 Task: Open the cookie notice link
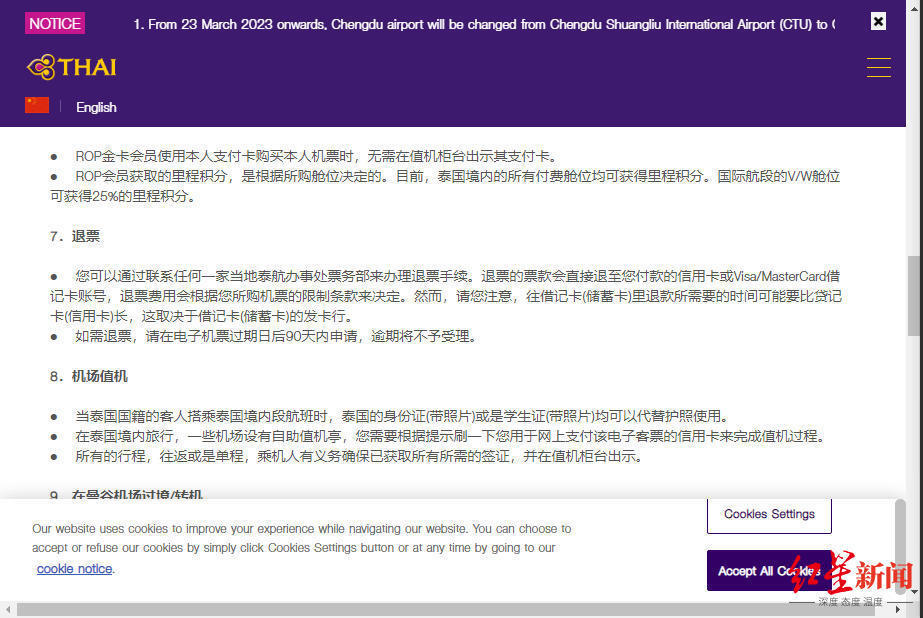[74, 569]
